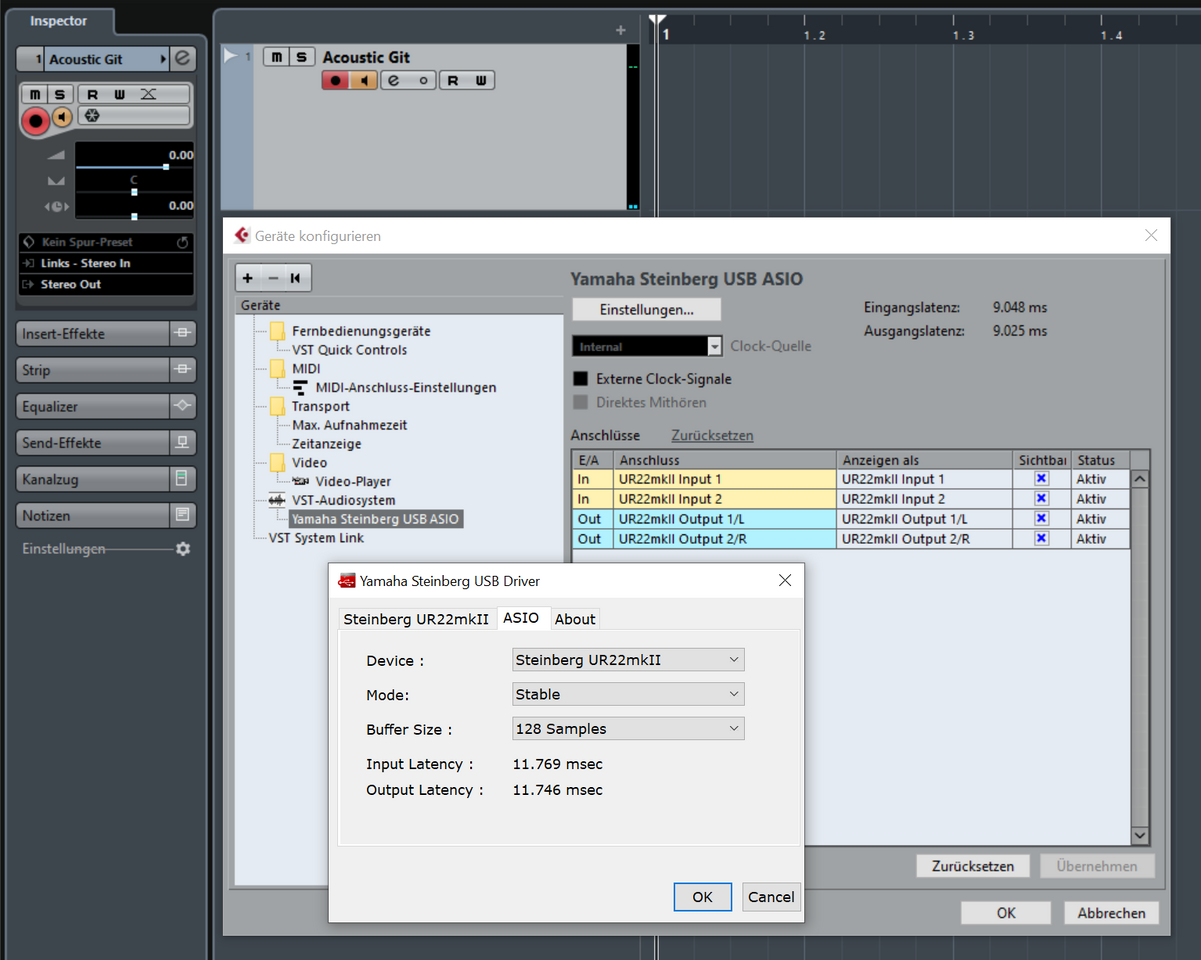Click the ports table scrollbar down arrow

[1140, 834]
